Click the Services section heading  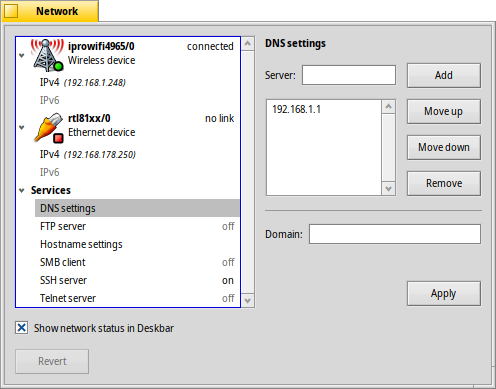51,190
